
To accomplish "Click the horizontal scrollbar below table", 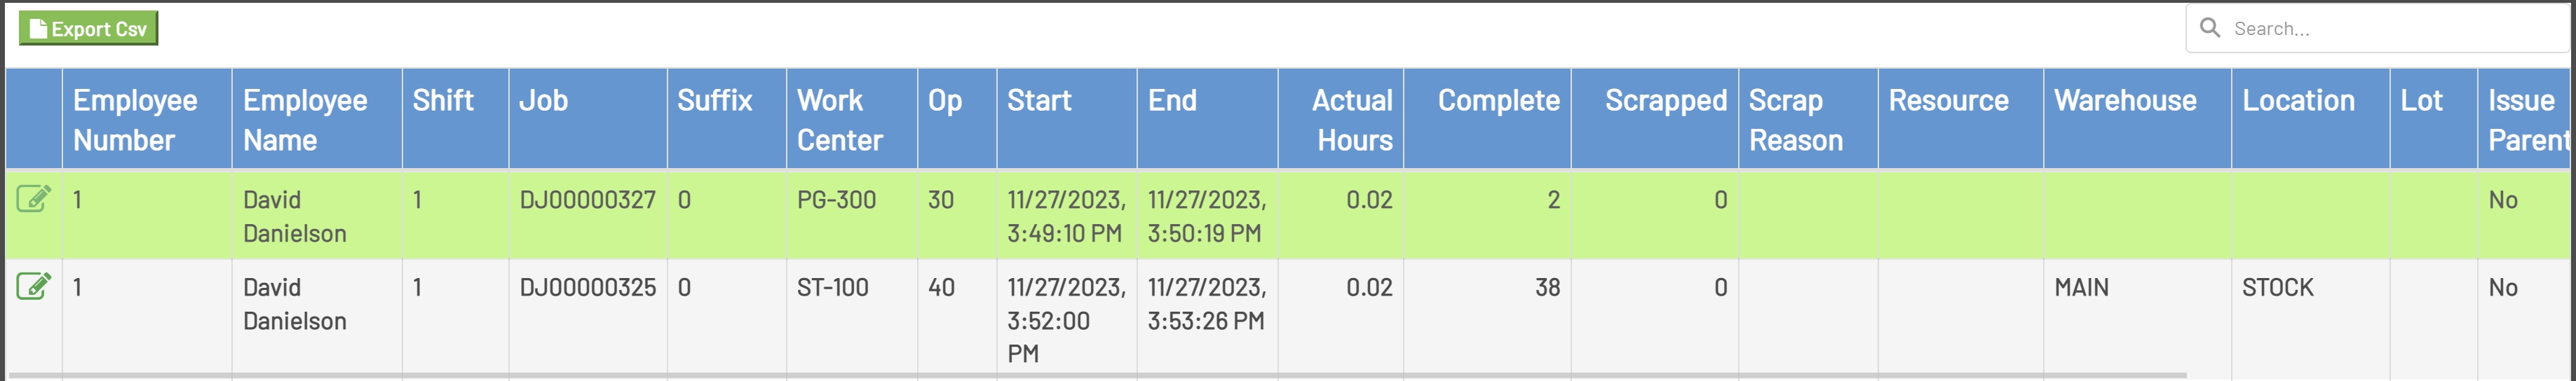I will (1100, 376).
